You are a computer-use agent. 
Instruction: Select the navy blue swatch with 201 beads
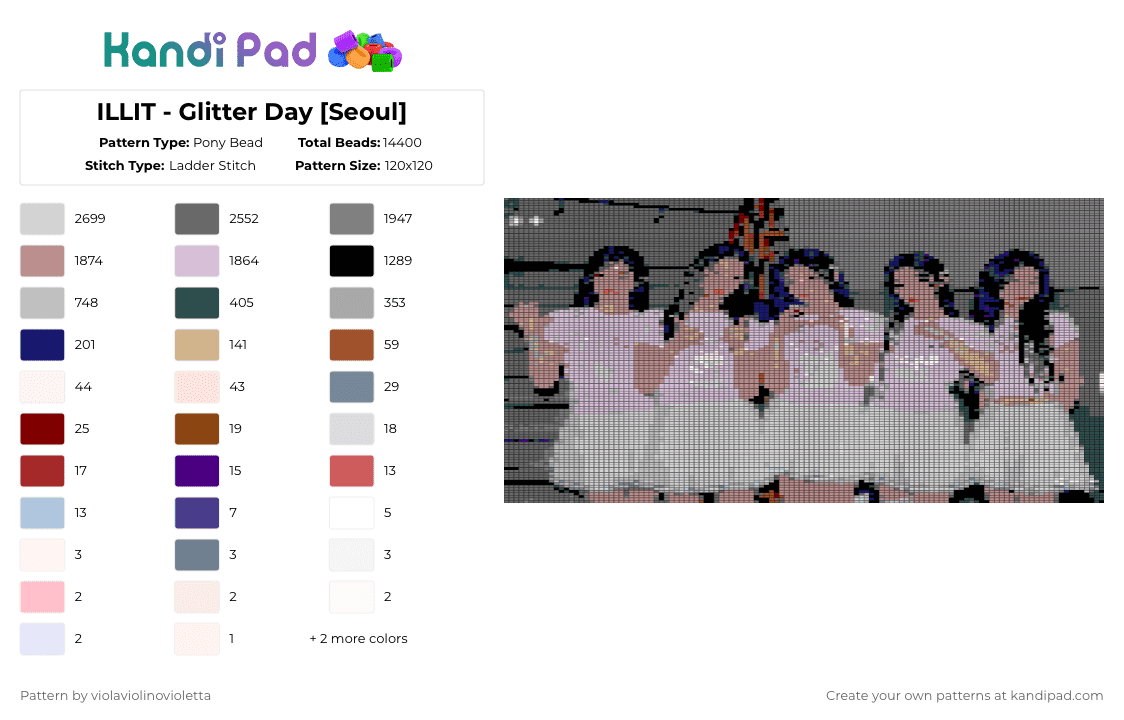click(42, 345)
